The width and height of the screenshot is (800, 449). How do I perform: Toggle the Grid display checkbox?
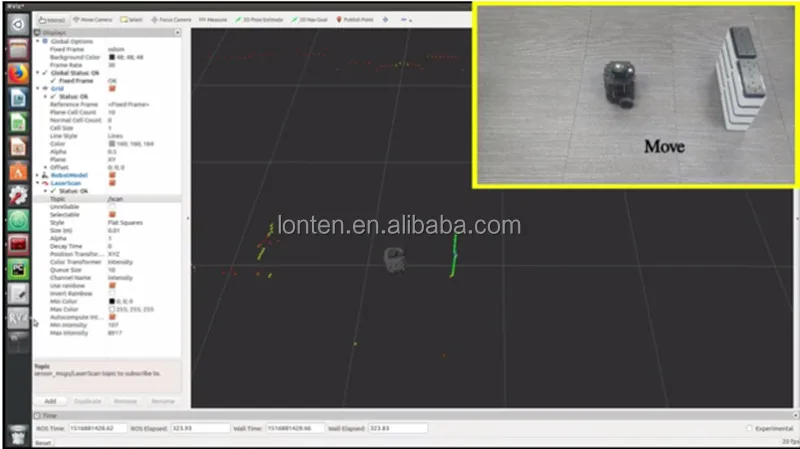pyautogui.click(x=112, y=89)
